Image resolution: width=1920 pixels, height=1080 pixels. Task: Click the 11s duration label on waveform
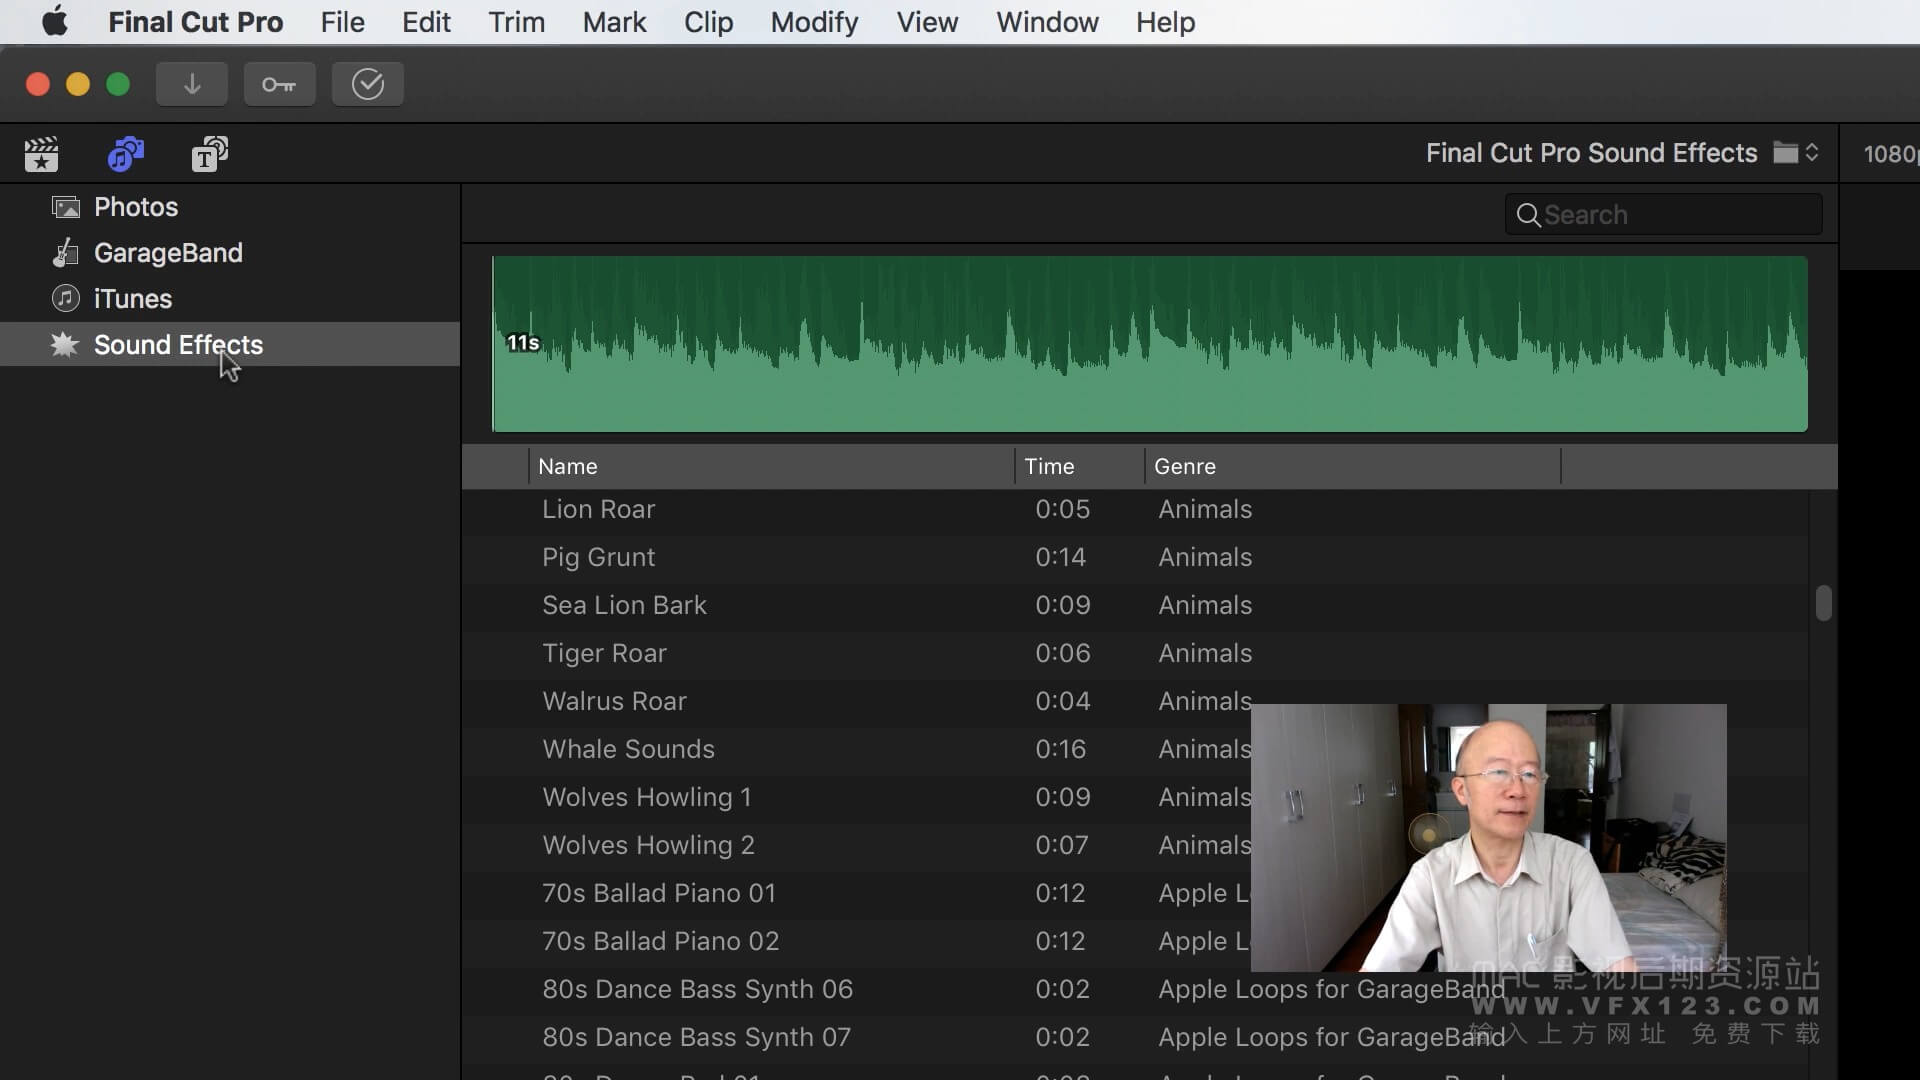(523, 343)
